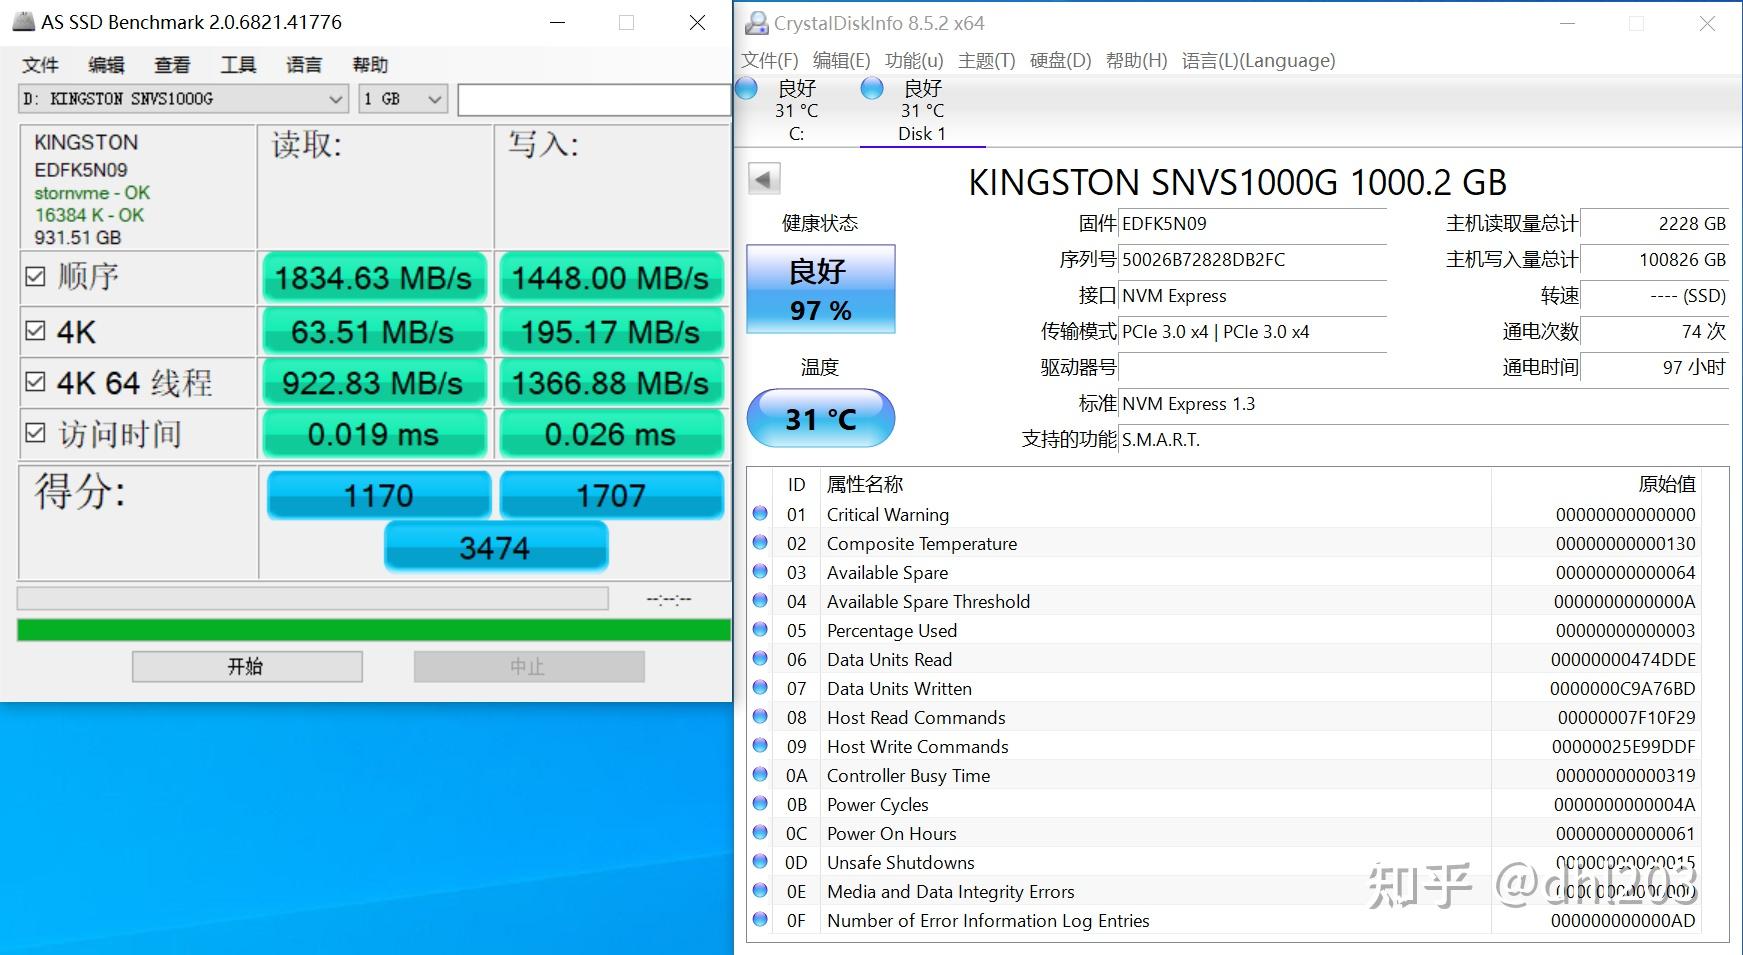Open CrystalDiskInfo 帮助(H) menu

coord(1137,60)
